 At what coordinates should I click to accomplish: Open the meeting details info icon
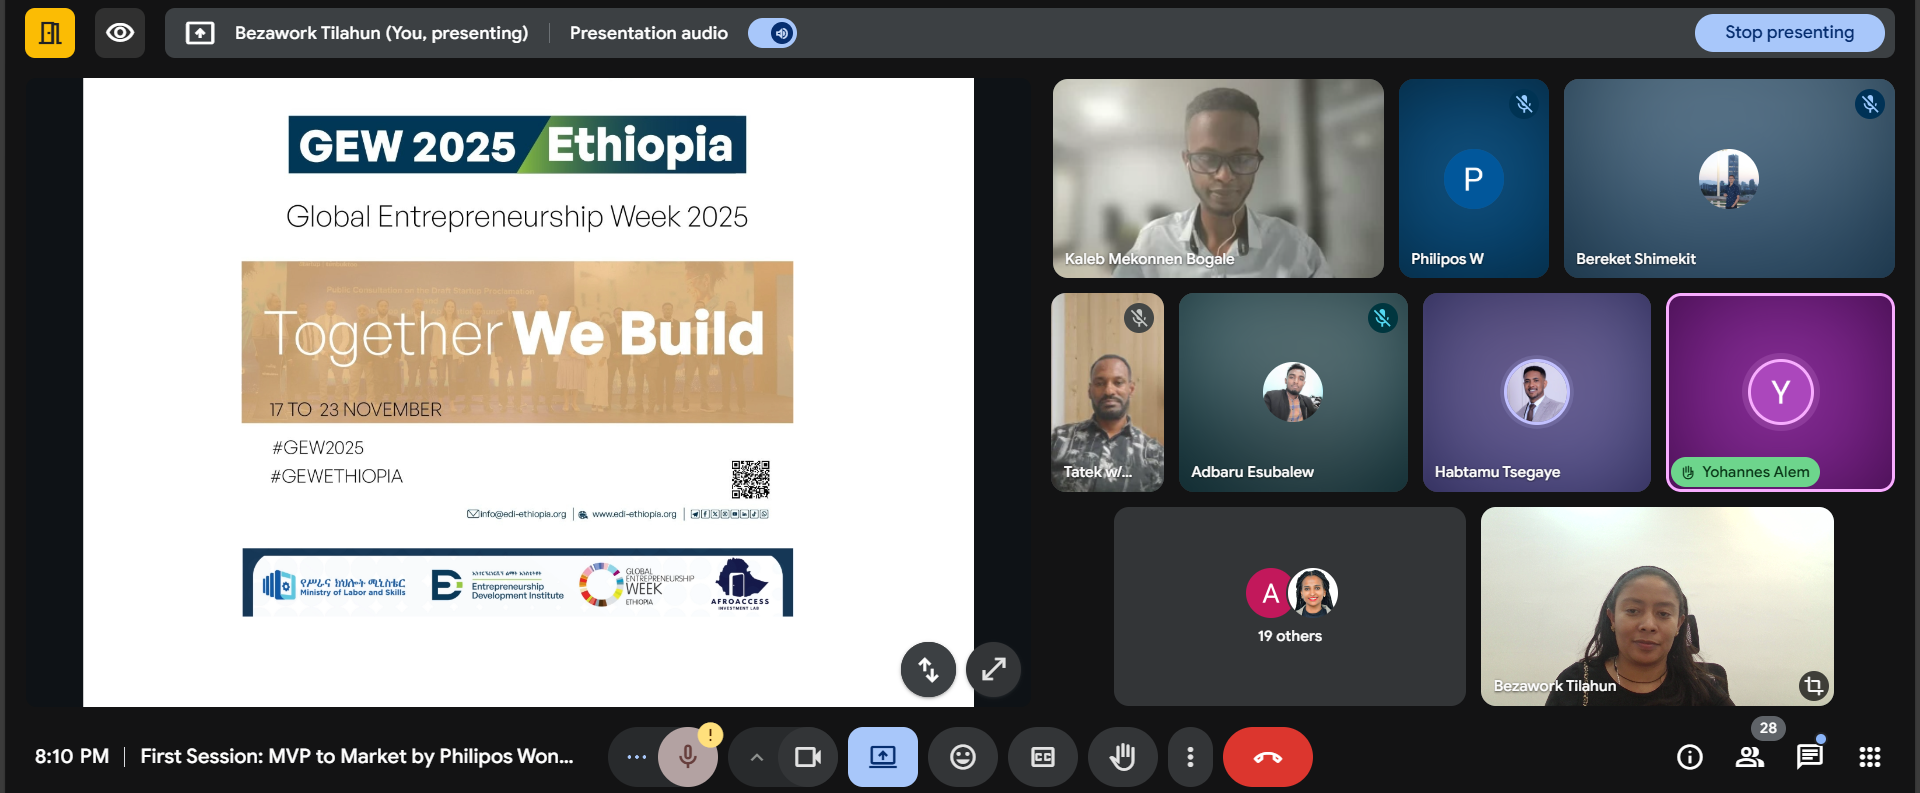coord(1690,757)
